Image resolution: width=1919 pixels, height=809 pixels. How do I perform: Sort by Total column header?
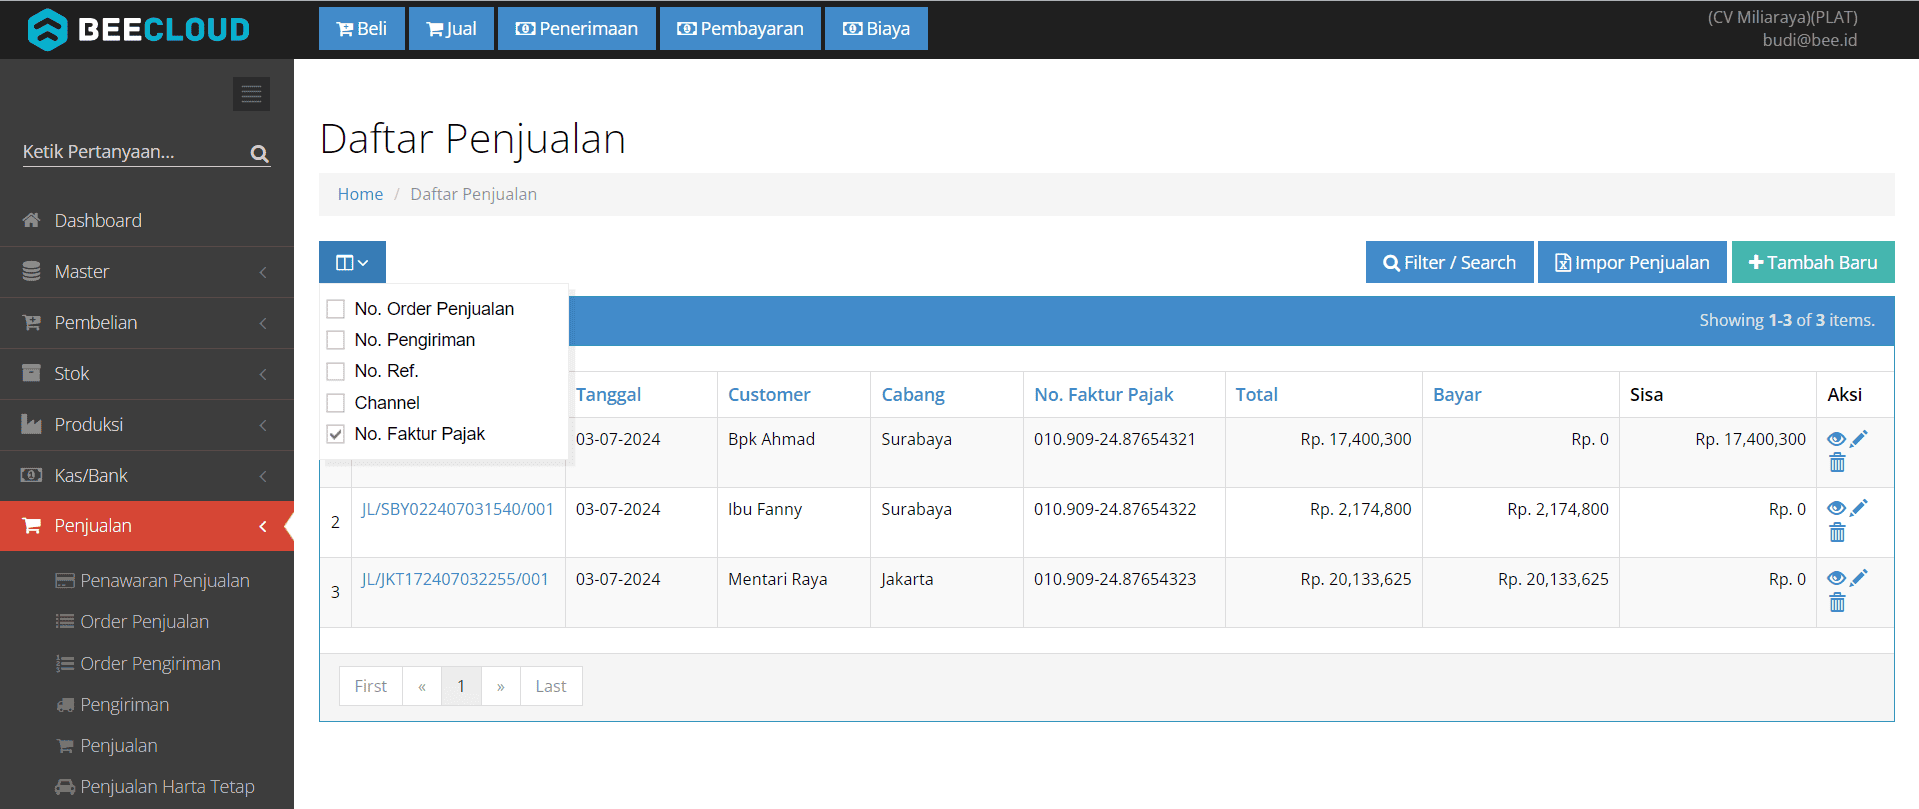coord(1256,395)
